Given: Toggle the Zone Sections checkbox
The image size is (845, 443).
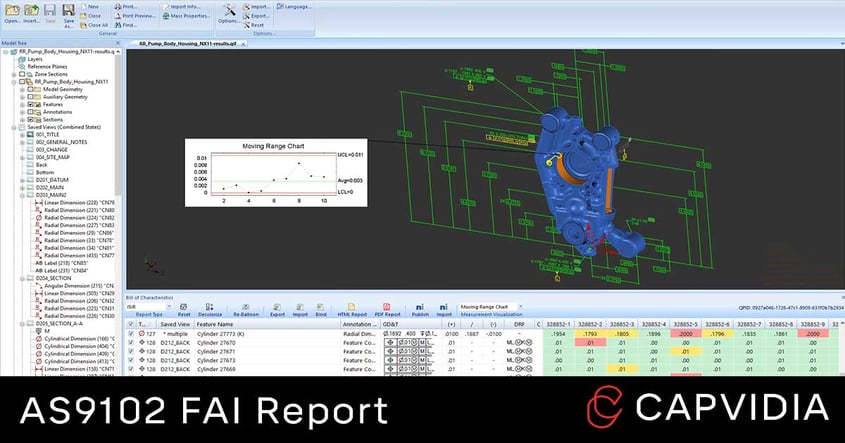Looking at the screenshot, I should click(22, 74).
